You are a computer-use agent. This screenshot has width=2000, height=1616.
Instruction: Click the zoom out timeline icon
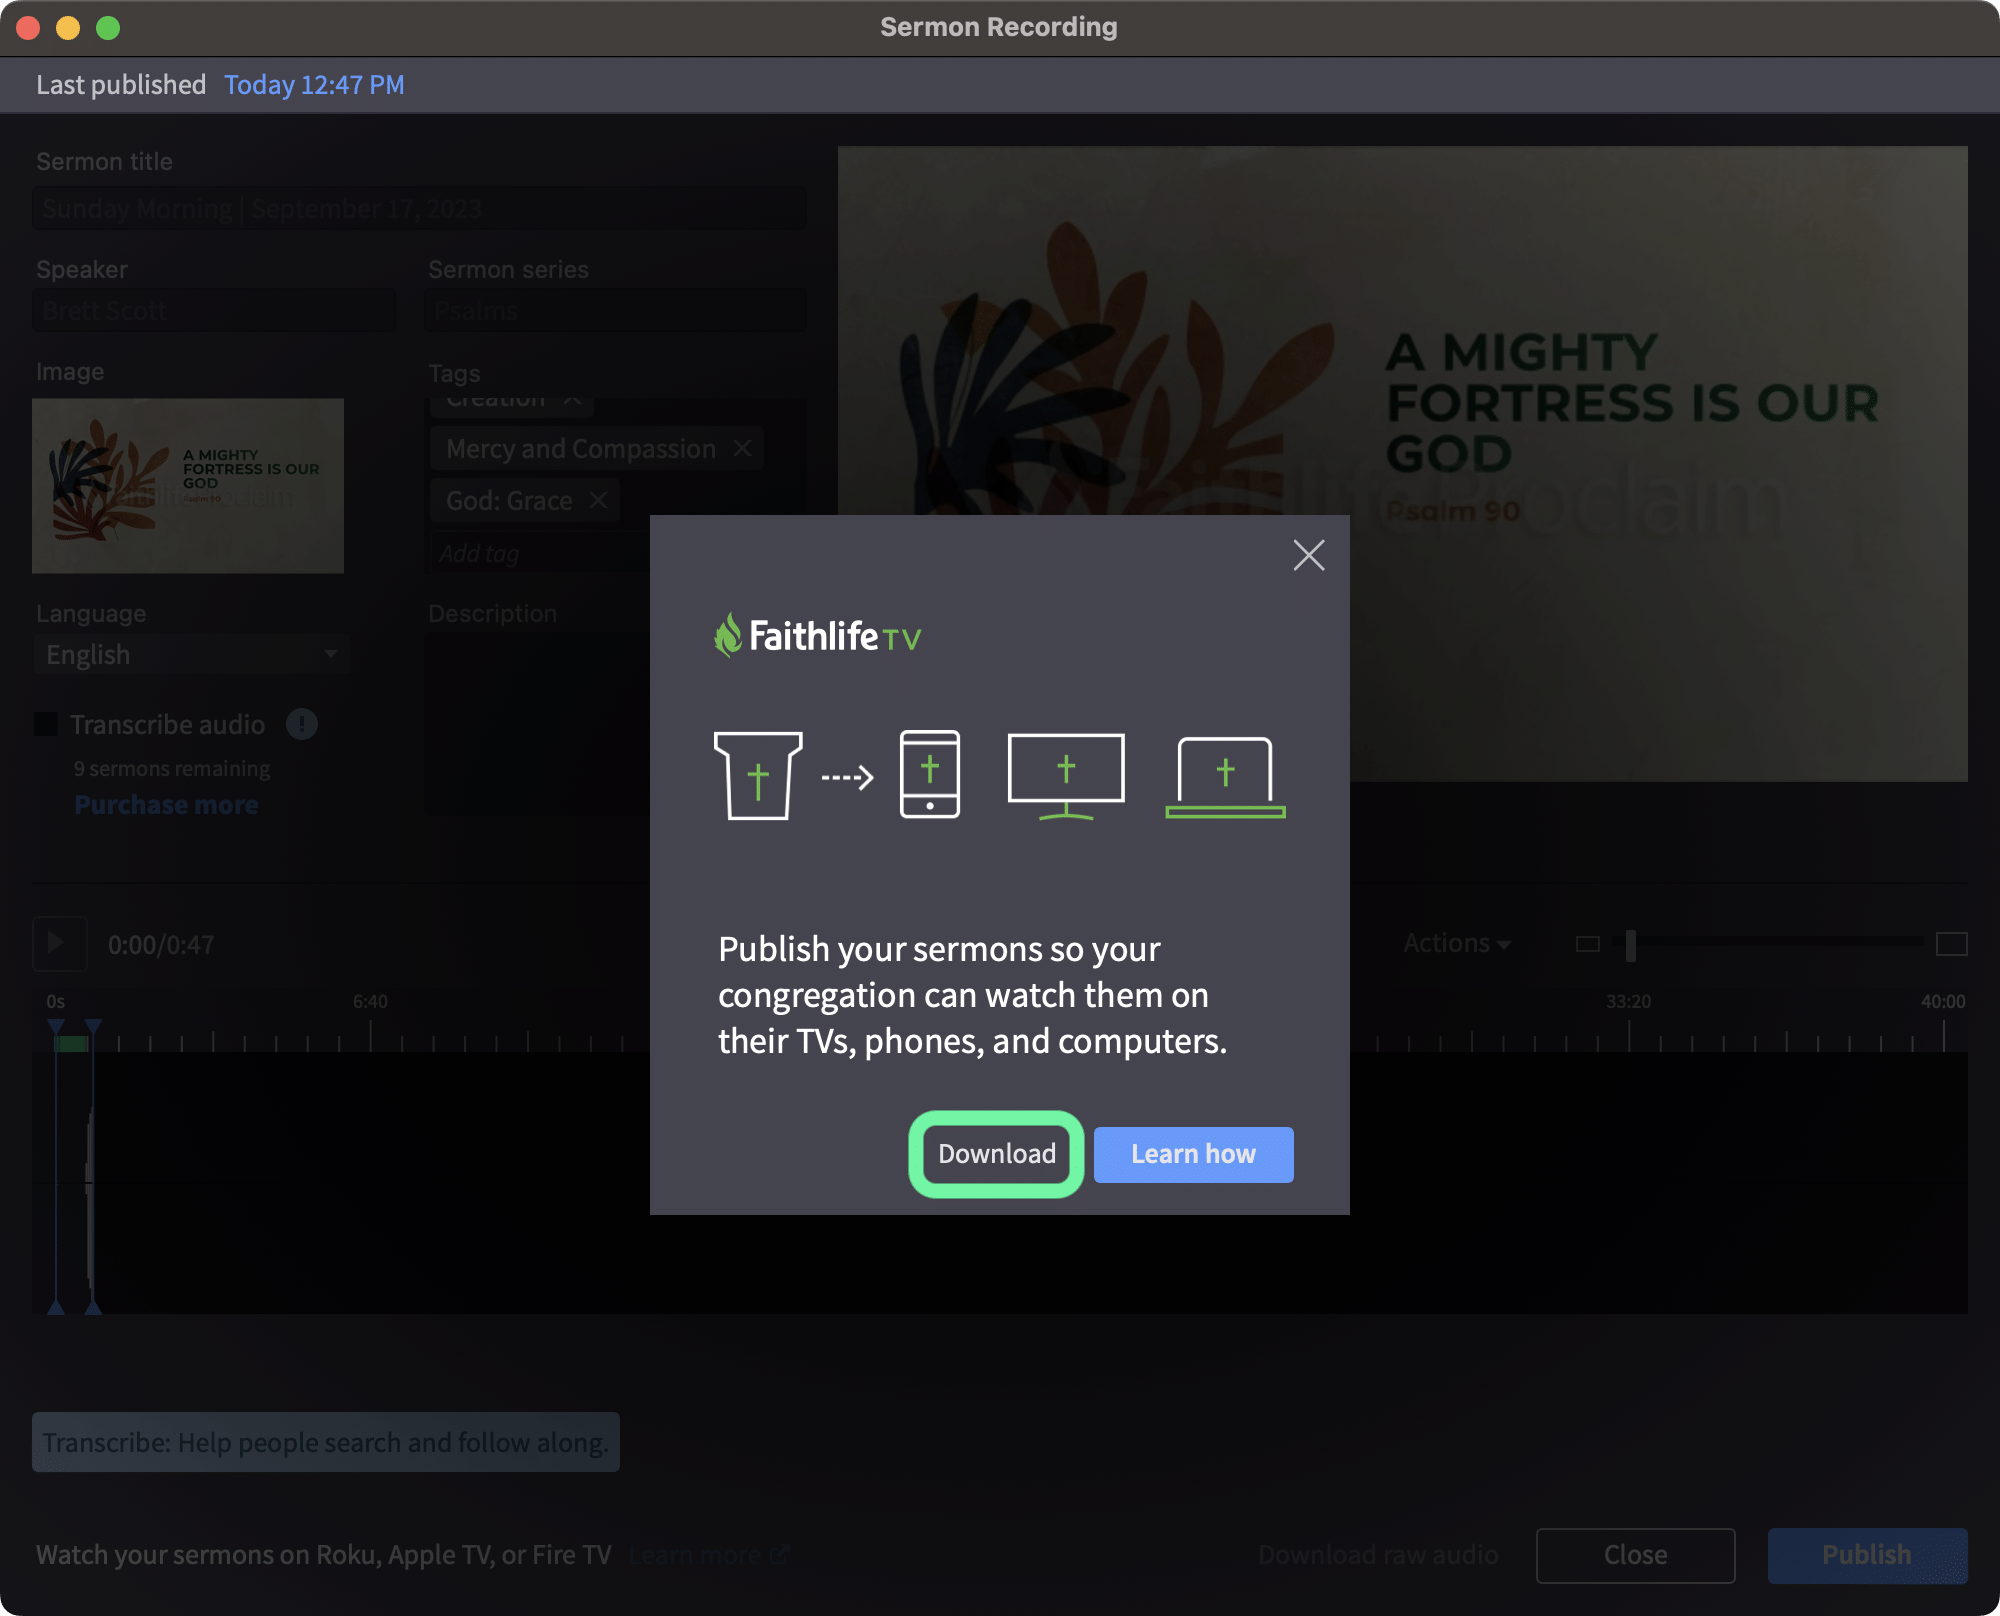click(x=1587, y=943)
